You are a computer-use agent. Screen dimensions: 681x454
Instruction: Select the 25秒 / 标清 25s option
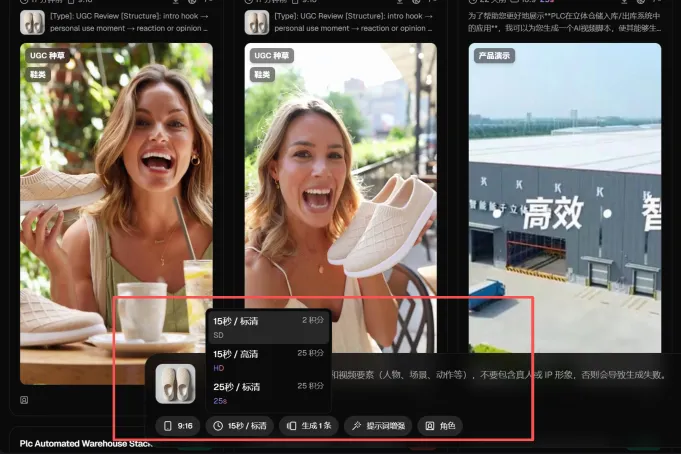[x=268, y=391]
